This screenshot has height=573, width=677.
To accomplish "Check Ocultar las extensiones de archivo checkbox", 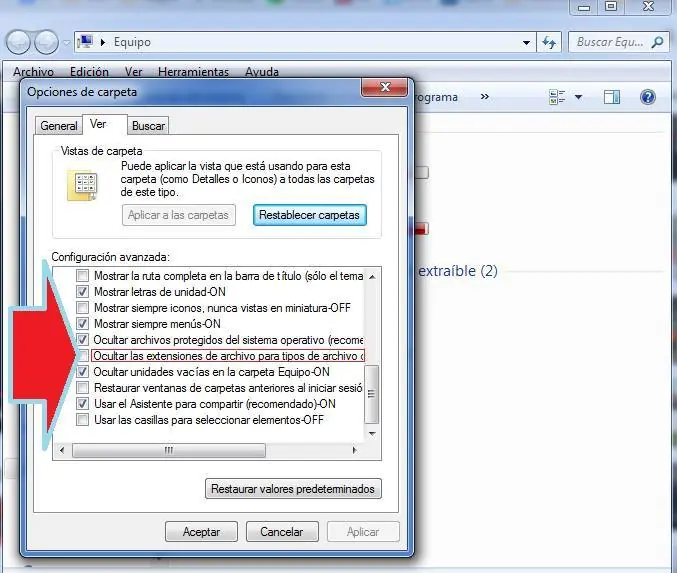I will [x=83, y=355].
